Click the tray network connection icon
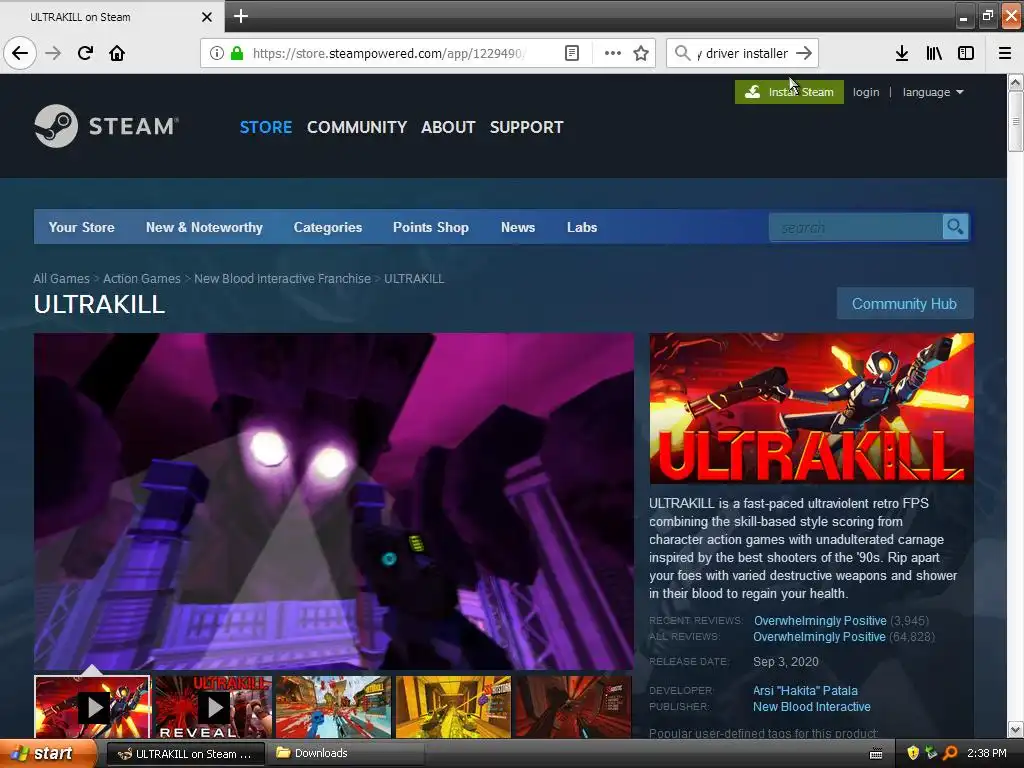This screenshot has height=768, width=1024. coord(931,753)
